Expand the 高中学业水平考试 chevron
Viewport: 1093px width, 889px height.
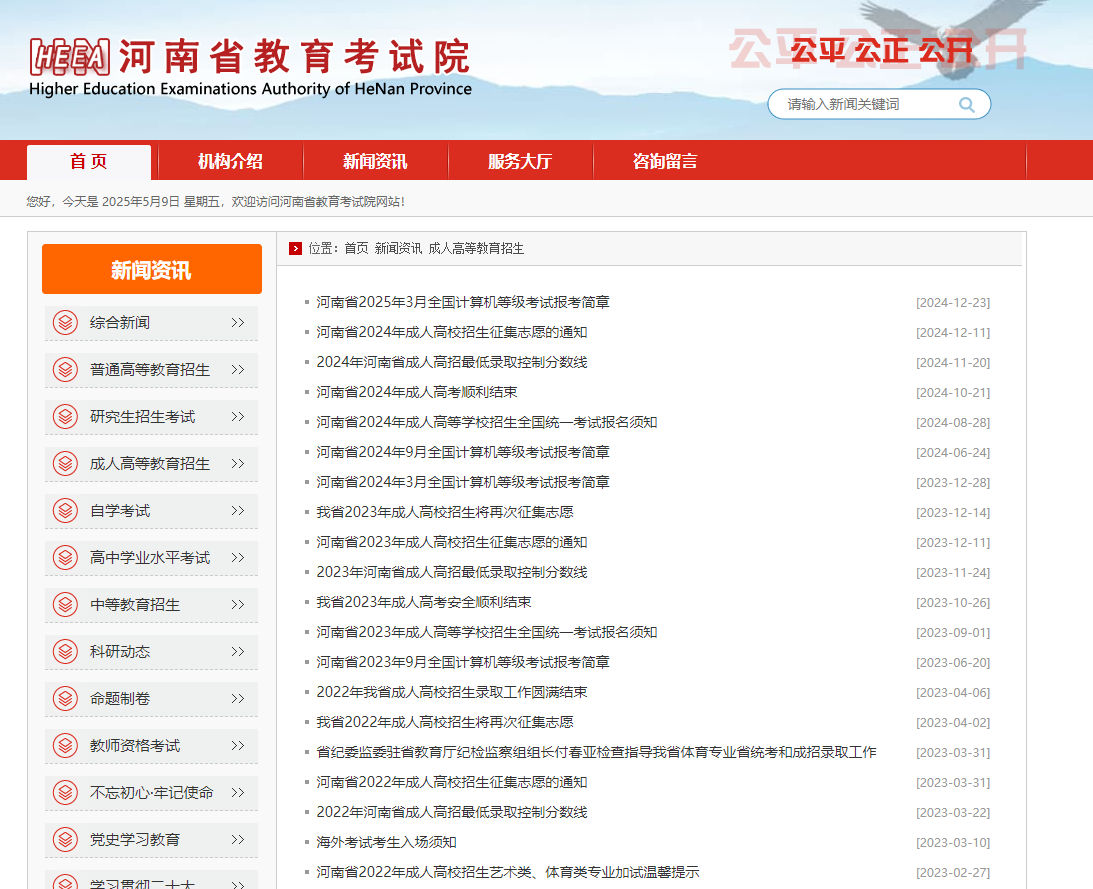coord(237,557)
